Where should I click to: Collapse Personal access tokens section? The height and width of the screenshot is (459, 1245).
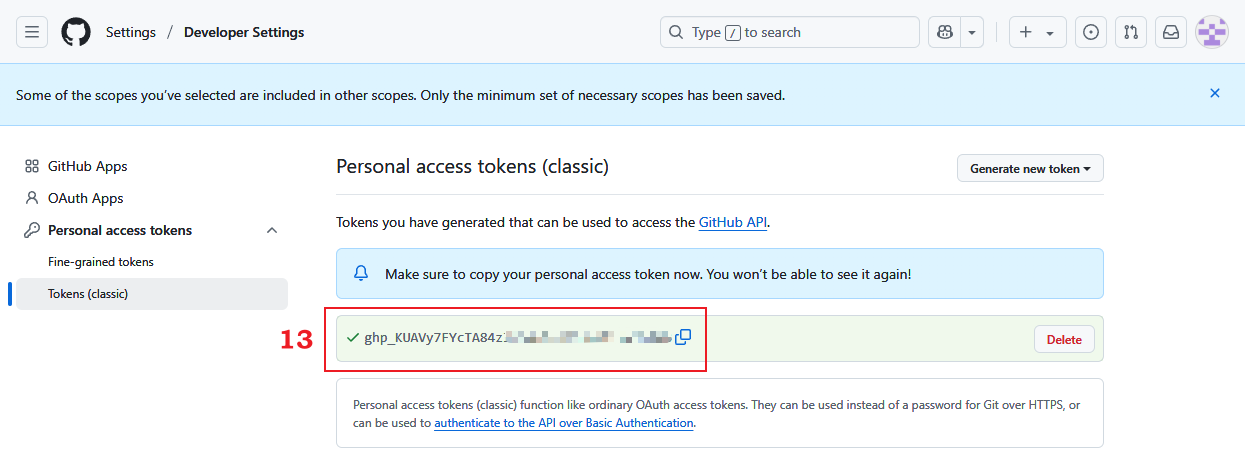click(x=272, y=230)
